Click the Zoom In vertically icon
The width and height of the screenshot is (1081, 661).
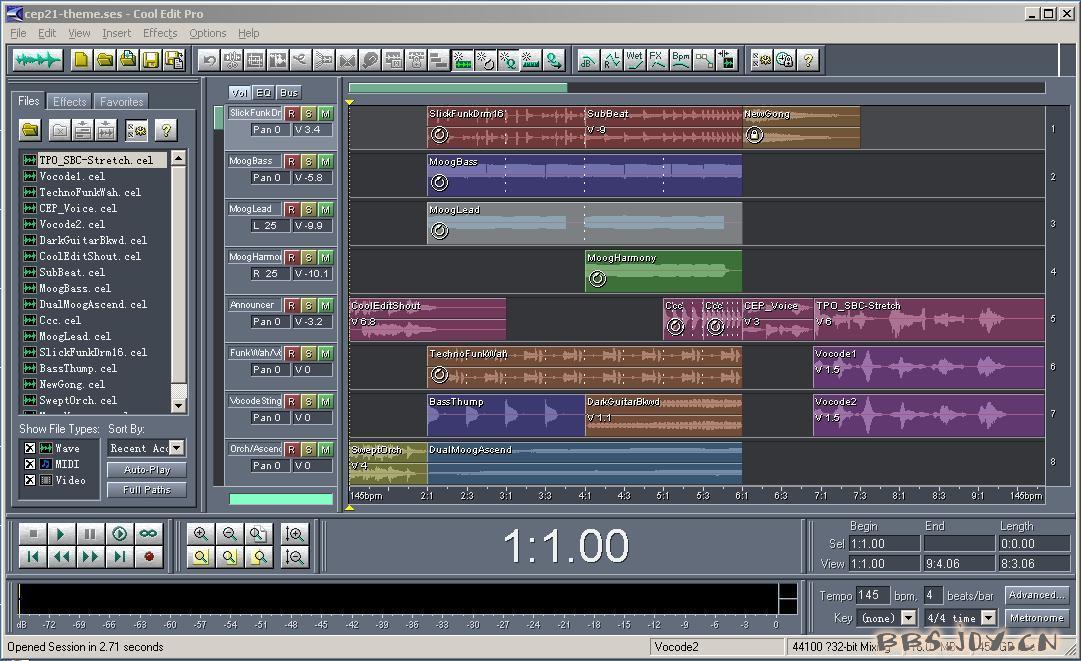click(294, 533)
